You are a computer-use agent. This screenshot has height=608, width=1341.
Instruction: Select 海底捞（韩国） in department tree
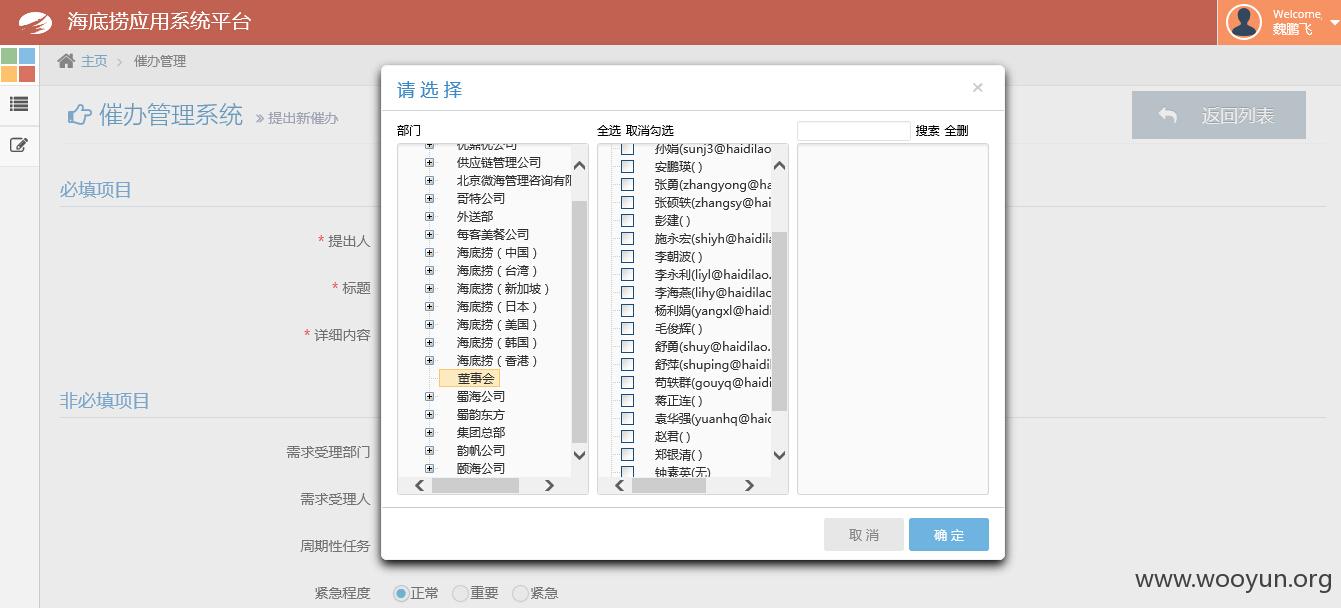coord(498,343)
